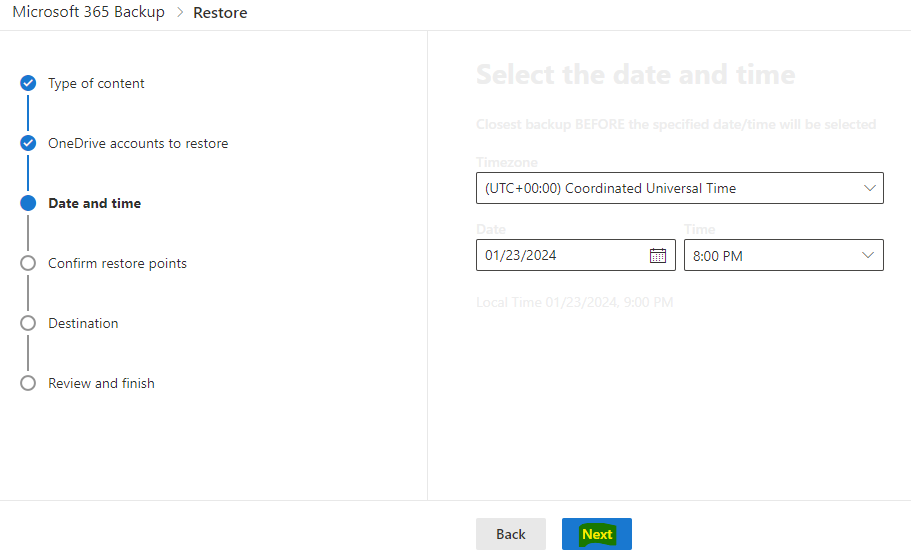The image size is (911, 558).
Task: Click the Time dropdown chevron arrow
Action: point(868,255)
